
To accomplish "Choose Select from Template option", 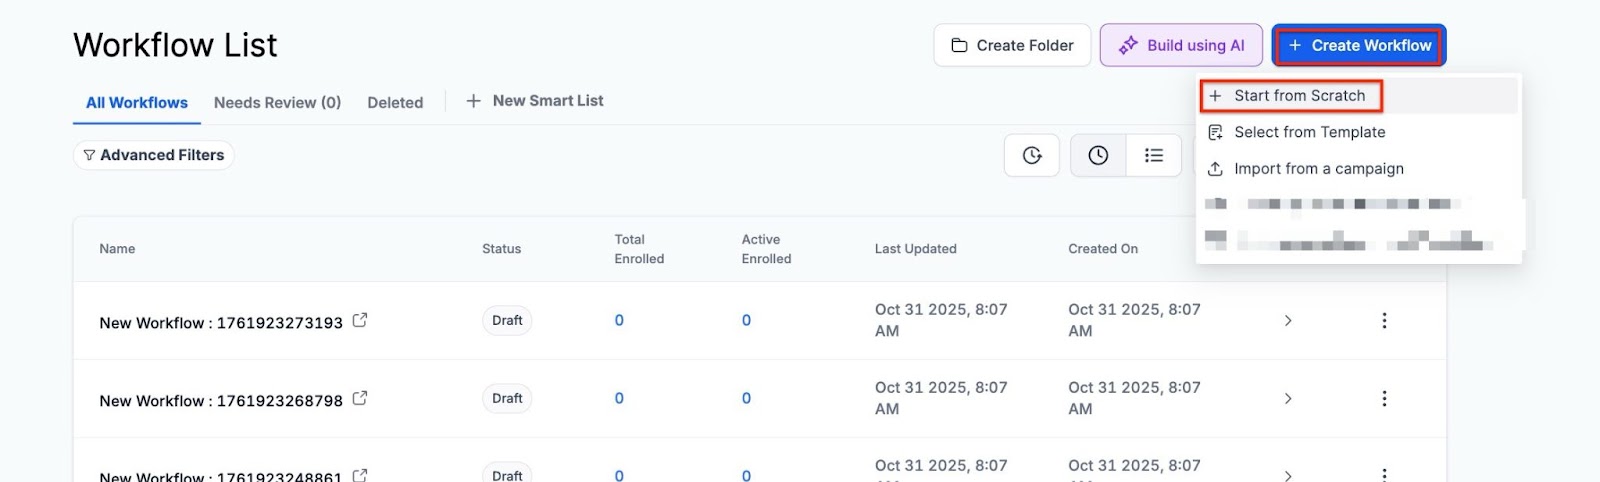I will 1309,132.
